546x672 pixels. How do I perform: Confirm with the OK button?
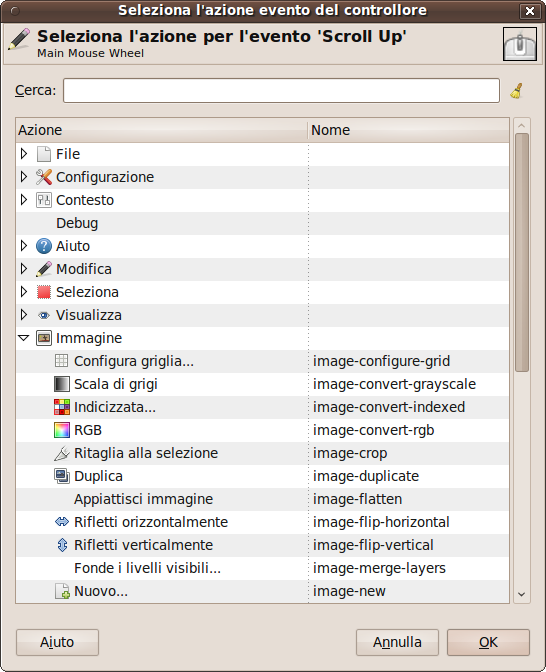(488, 642)
